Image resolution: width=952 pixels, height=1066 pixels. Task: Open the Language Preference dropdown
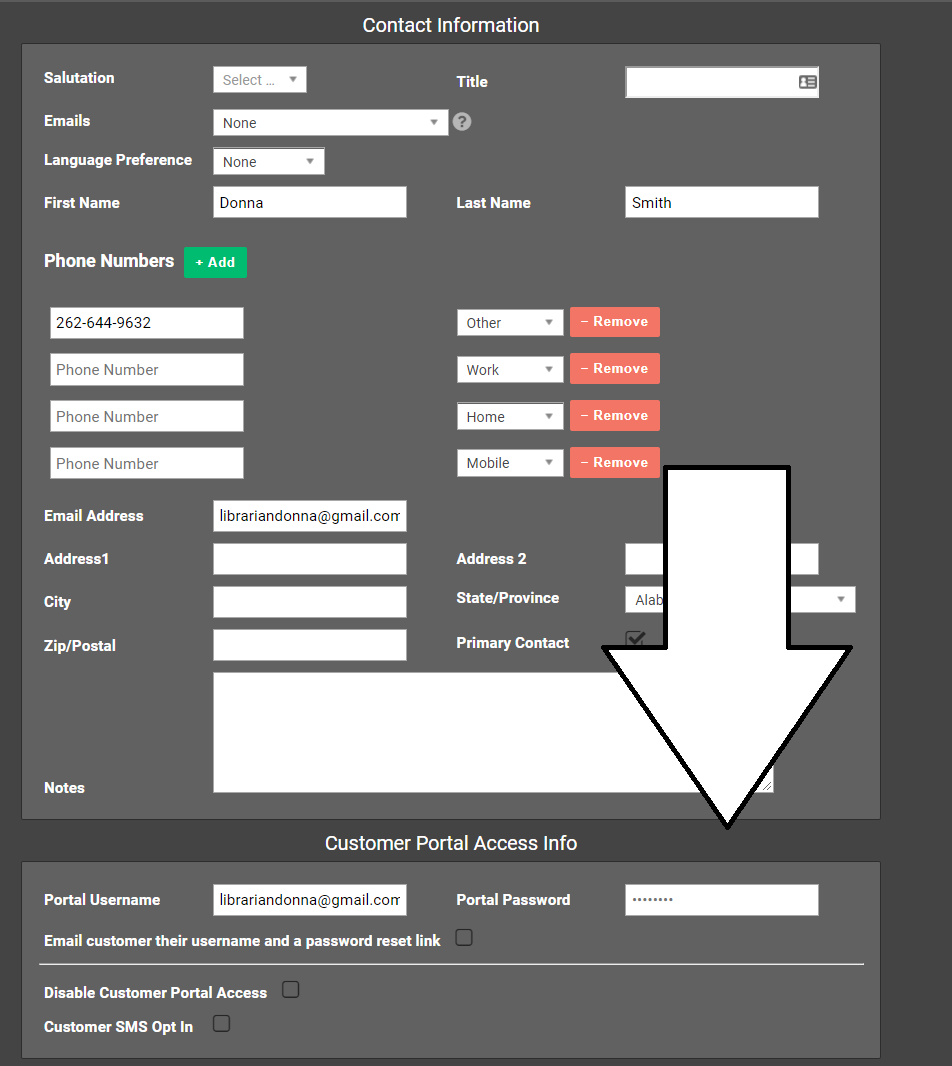click(x=268, y=162)
